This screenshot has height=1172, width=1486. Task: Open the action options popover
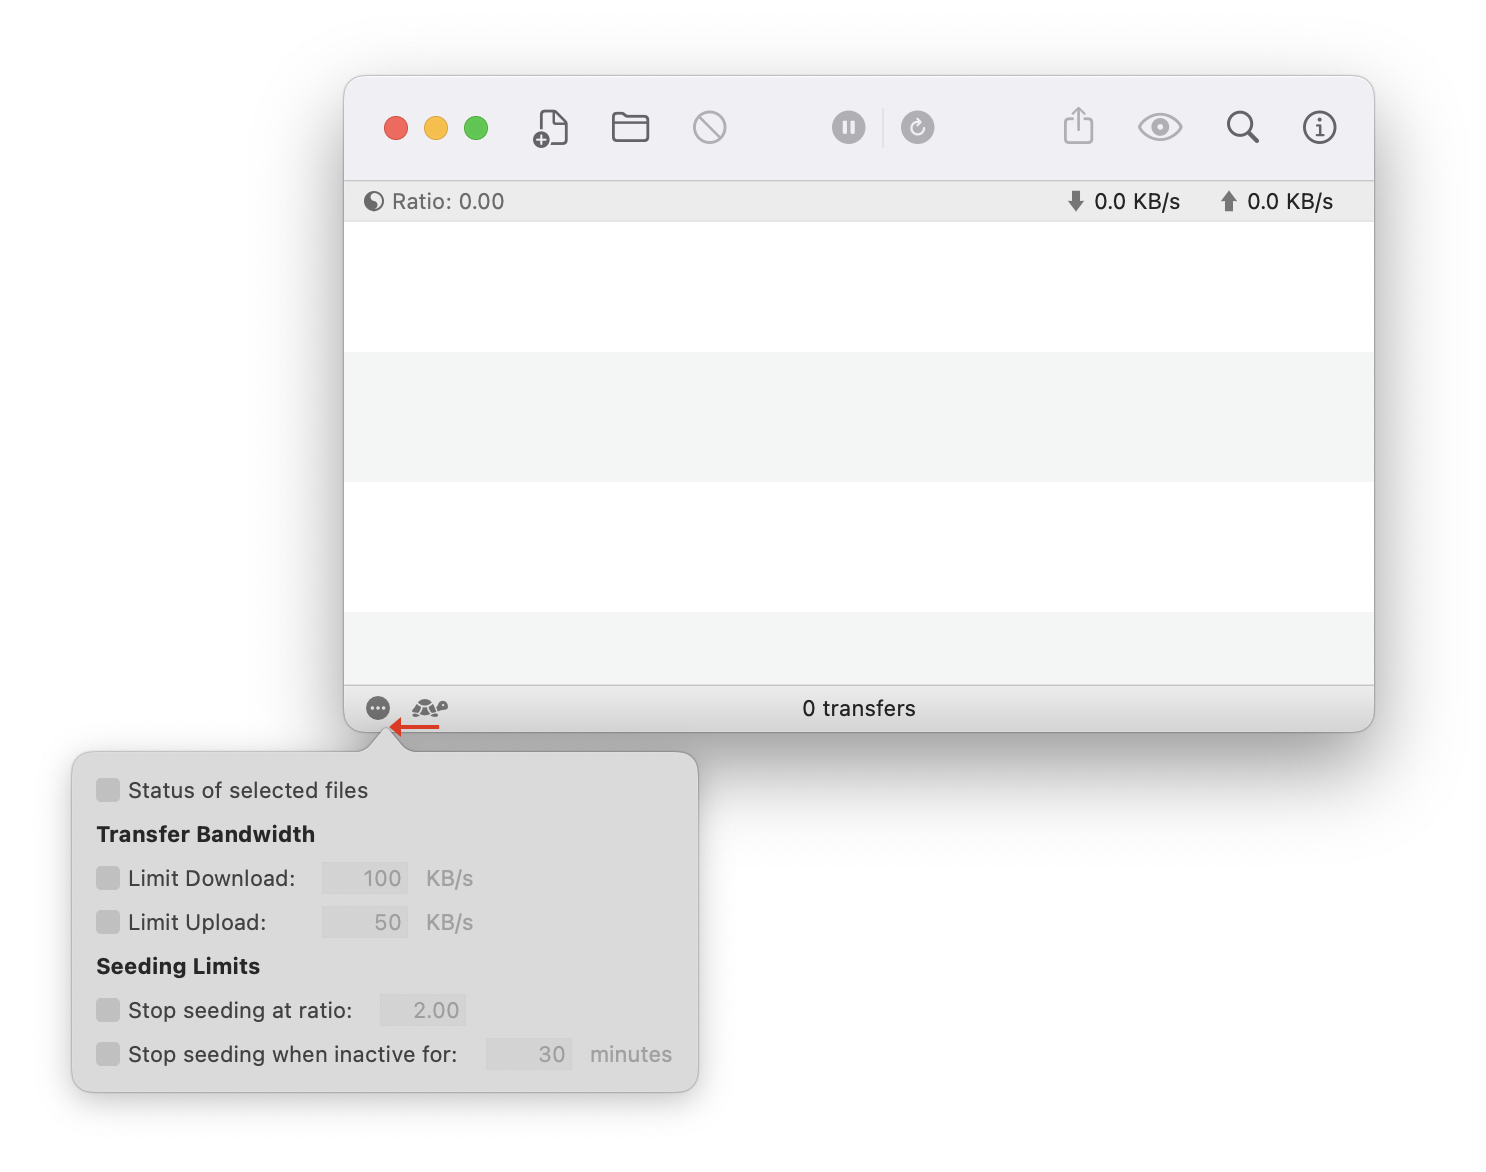pyautogui.click(x=378, y=709)
